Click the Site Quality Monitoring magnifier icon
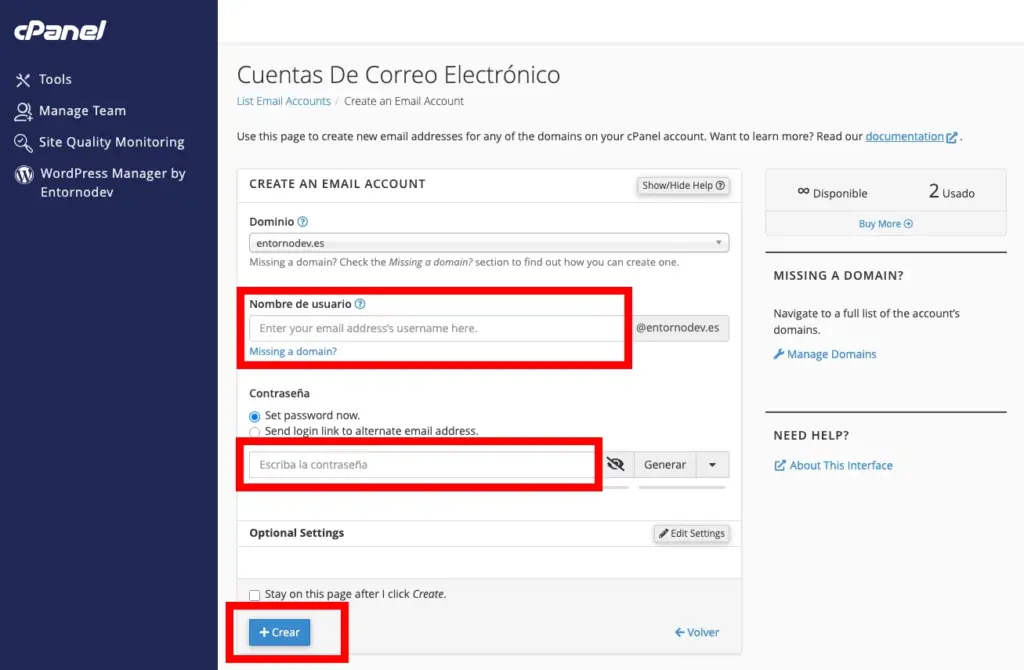Screen dimensions: 1024x670 point(23,143)
